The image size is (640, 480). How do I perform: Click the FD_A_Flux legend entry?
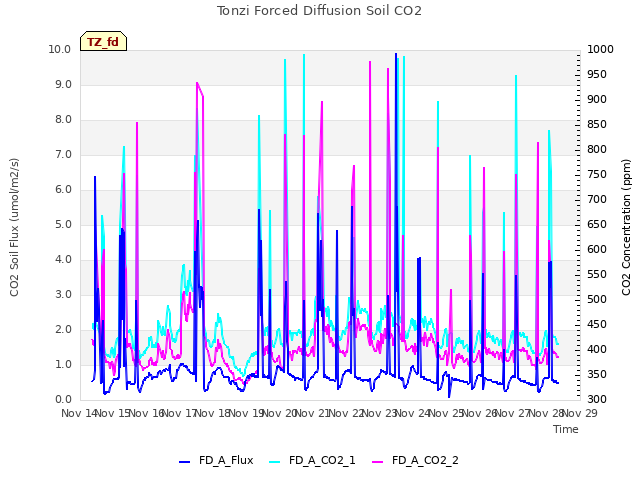216,460
